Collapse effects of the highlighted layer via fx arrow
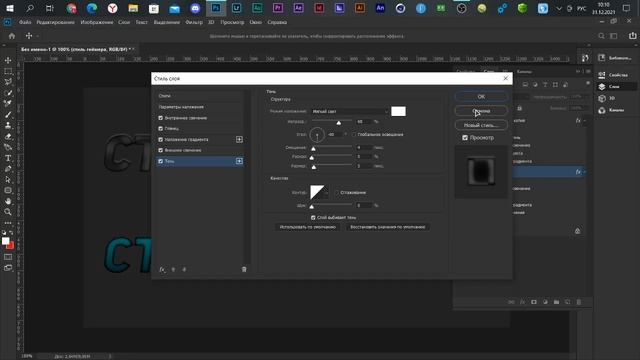This screenshot has height=360, width=640. click(x=585, y=172)
